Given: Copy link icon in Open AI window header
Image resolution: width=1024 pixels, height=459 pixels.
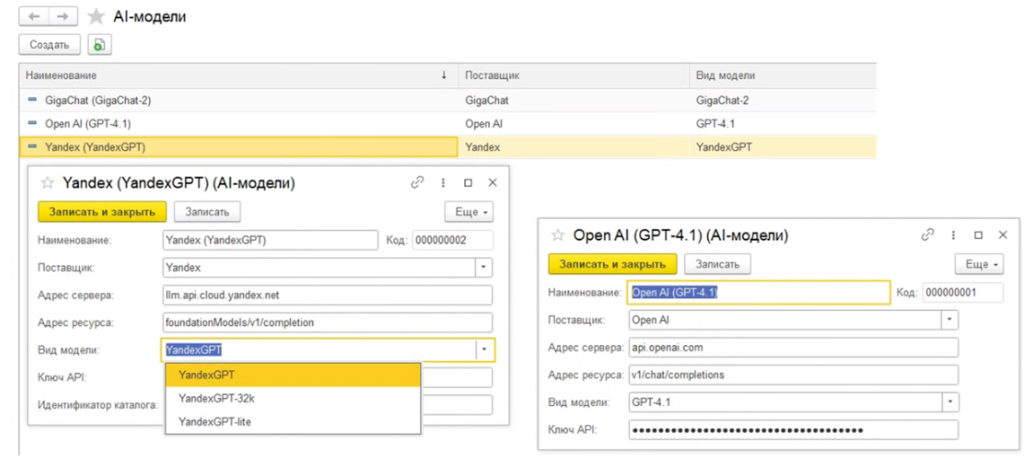Looking at the screenshot, I should 928,235.
